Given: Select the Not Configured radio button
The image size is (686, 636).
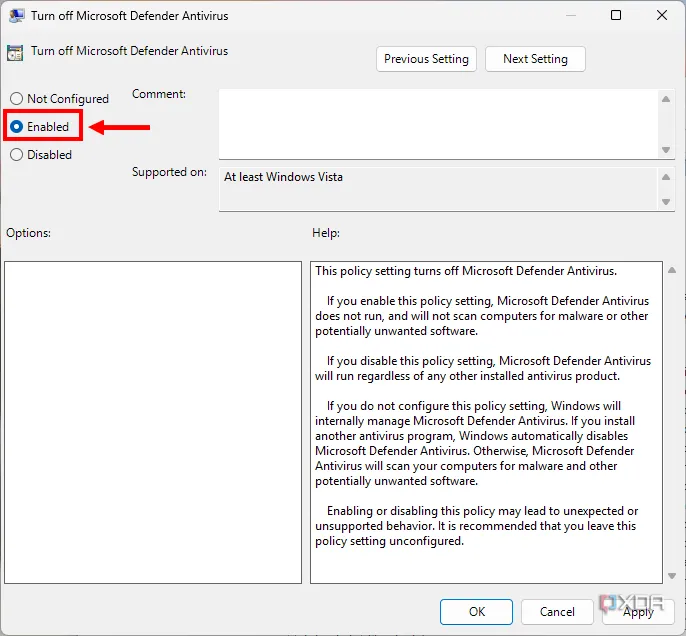Looking at the screenshot, I should [60, 99].
